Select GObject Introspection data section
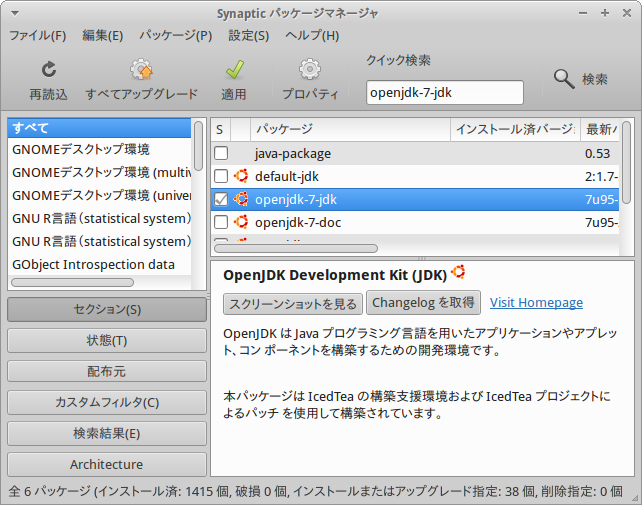Image resolution: width=642 pixels, height=505 pixels. [x=99, y=265]
